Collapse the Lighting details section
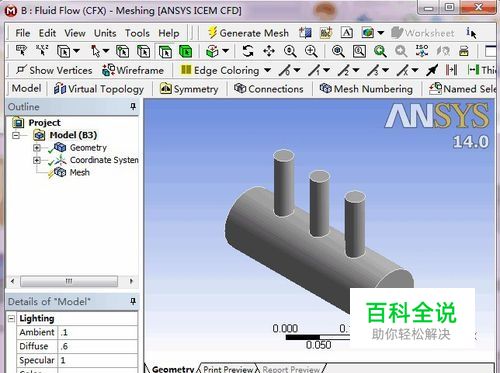The image size is (500, 373). (x=11, y=319)
